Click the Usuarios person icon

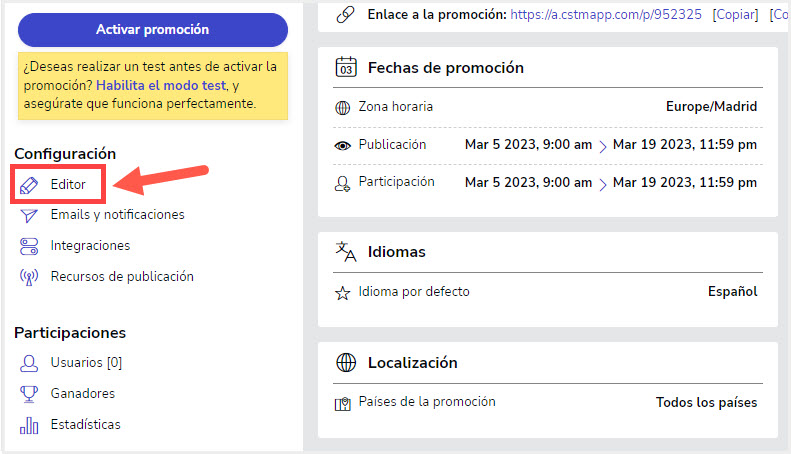coord(29,363)
